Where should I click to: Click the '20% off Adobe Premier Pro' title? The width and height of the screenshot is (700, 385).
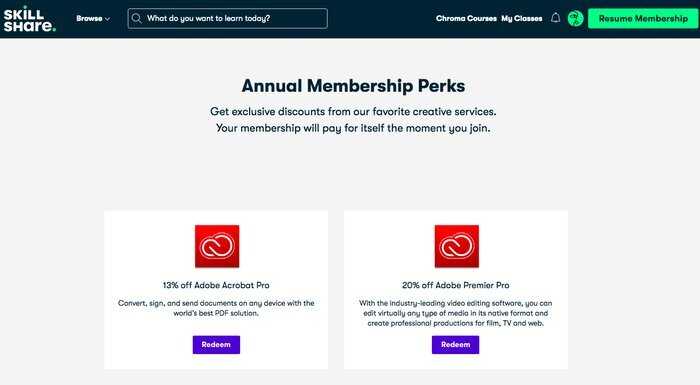pyautogui.click(x=455, y=285)
